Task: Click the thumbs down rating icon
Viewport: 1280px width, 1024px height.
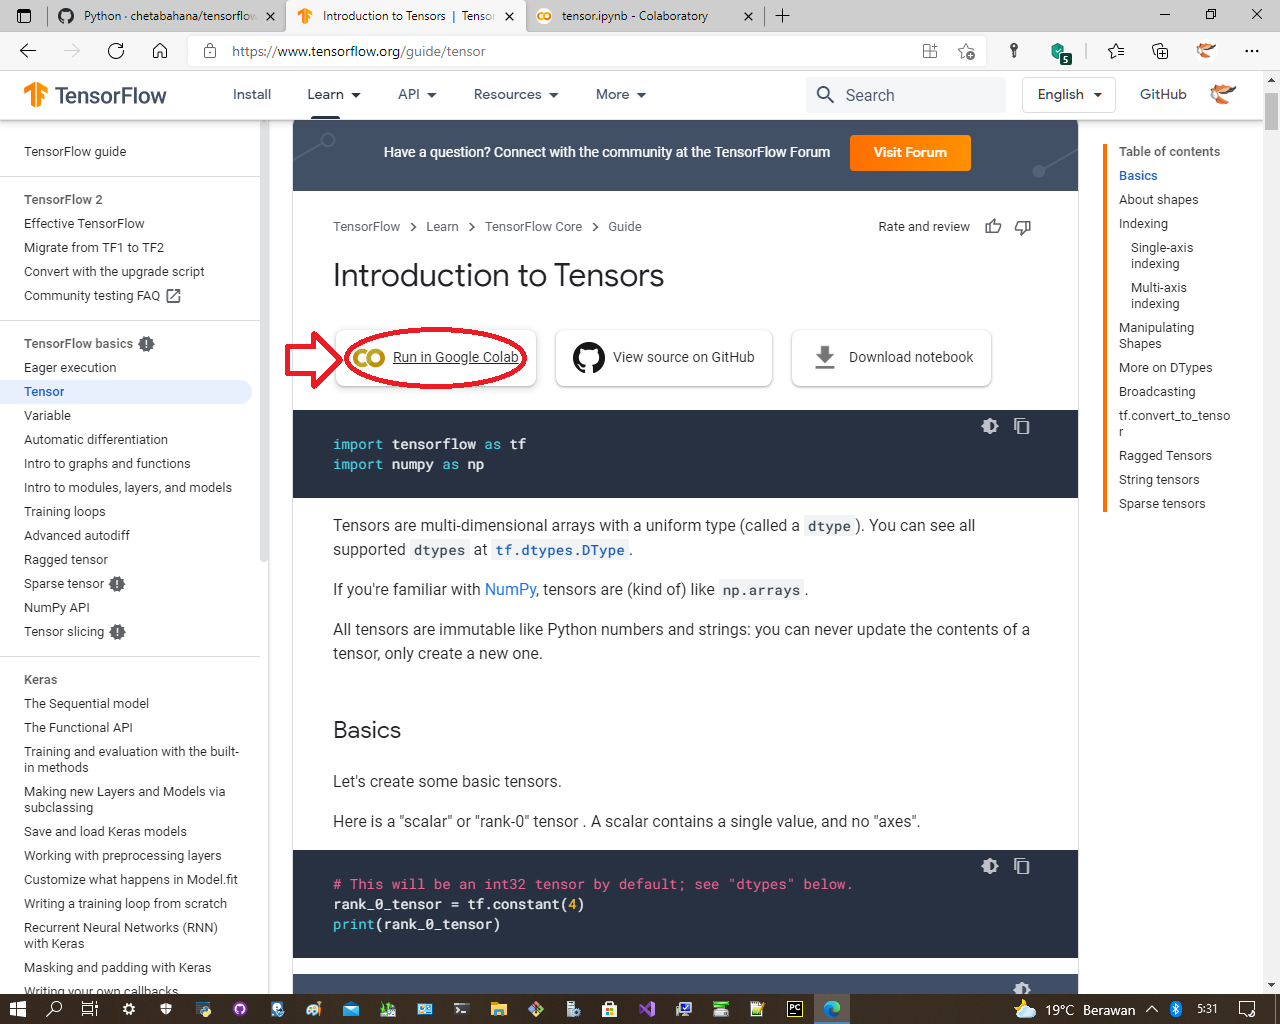Action: coord(1022,227)
